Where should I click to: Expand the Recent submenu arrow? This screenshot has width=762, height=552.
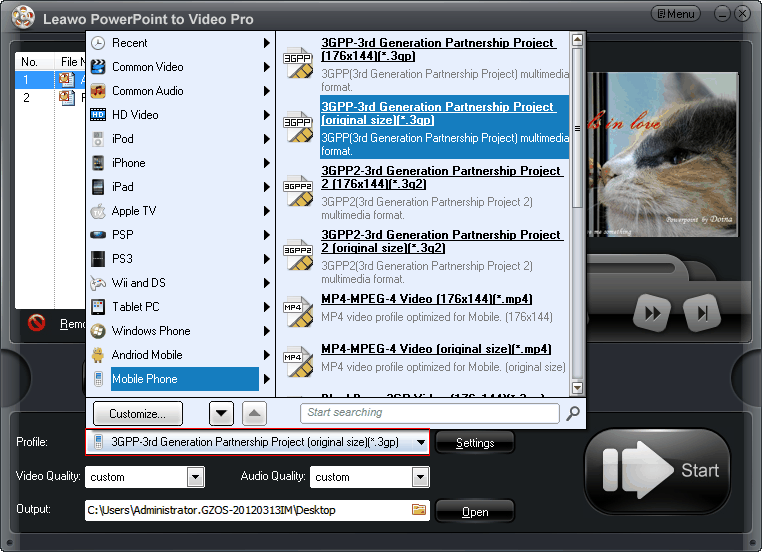click(266, 43)
